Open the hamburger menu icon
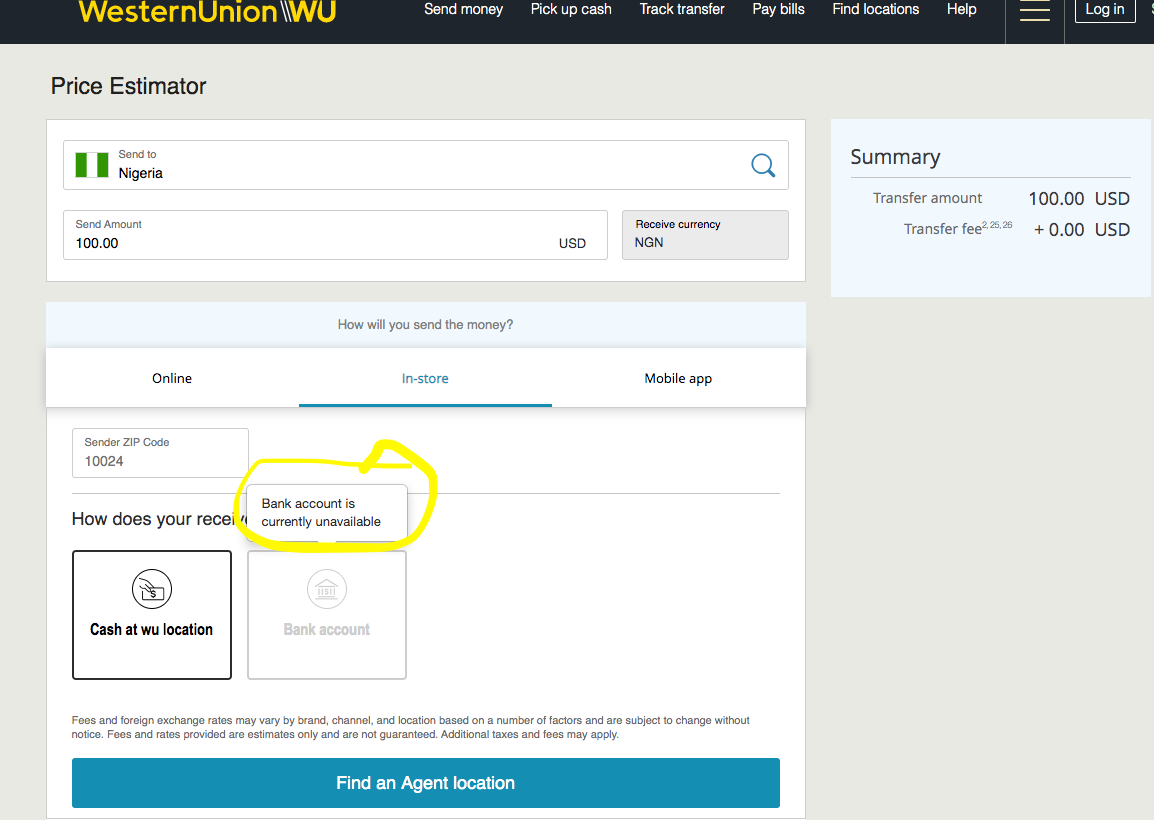This screenshot has height=820, width=1154. (1034, 10)
